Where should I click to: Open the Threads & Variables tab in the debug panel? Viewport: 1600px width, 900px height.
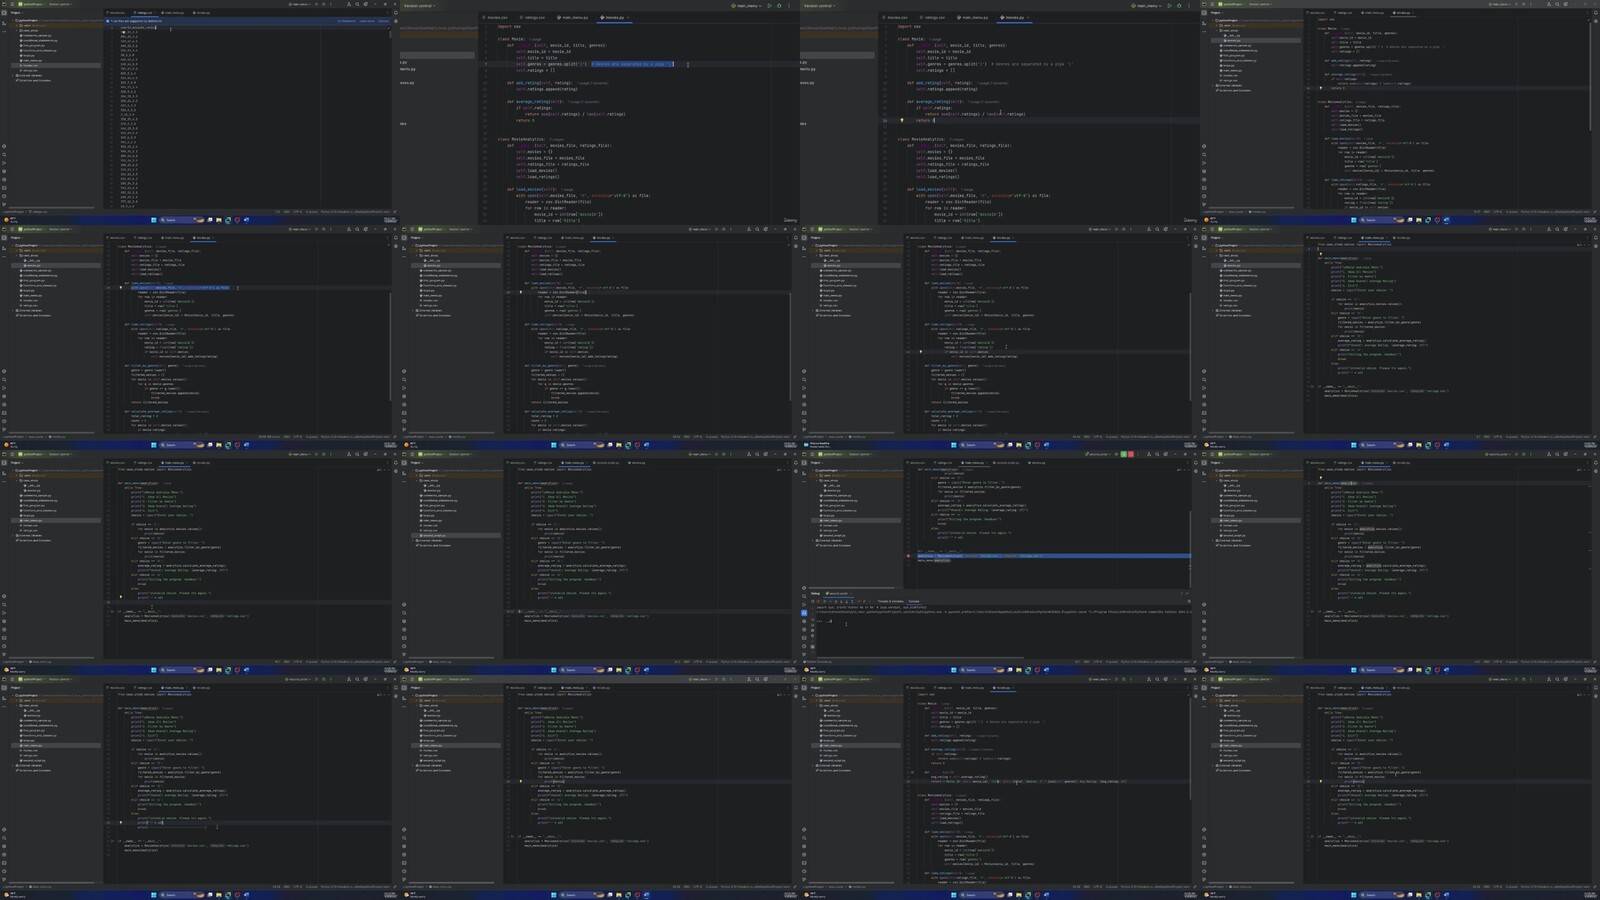point(890,601)
